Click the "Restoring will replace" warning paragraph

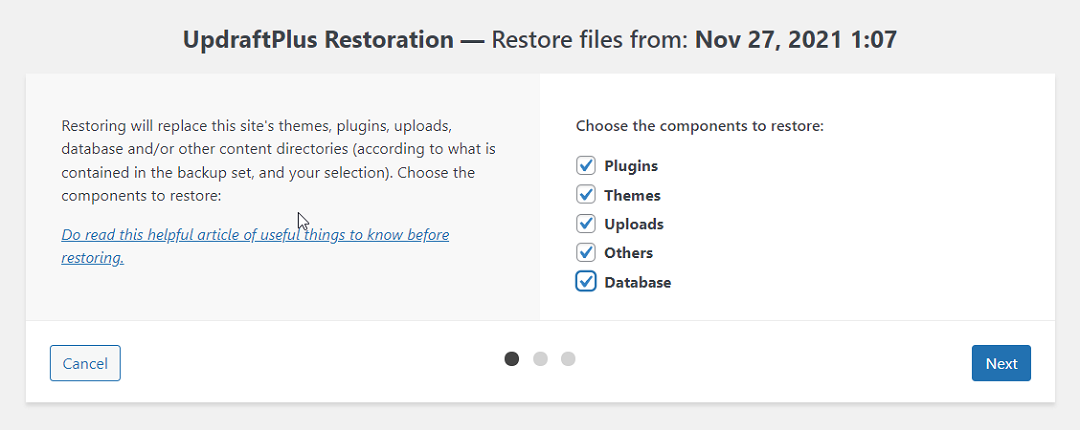270,161
